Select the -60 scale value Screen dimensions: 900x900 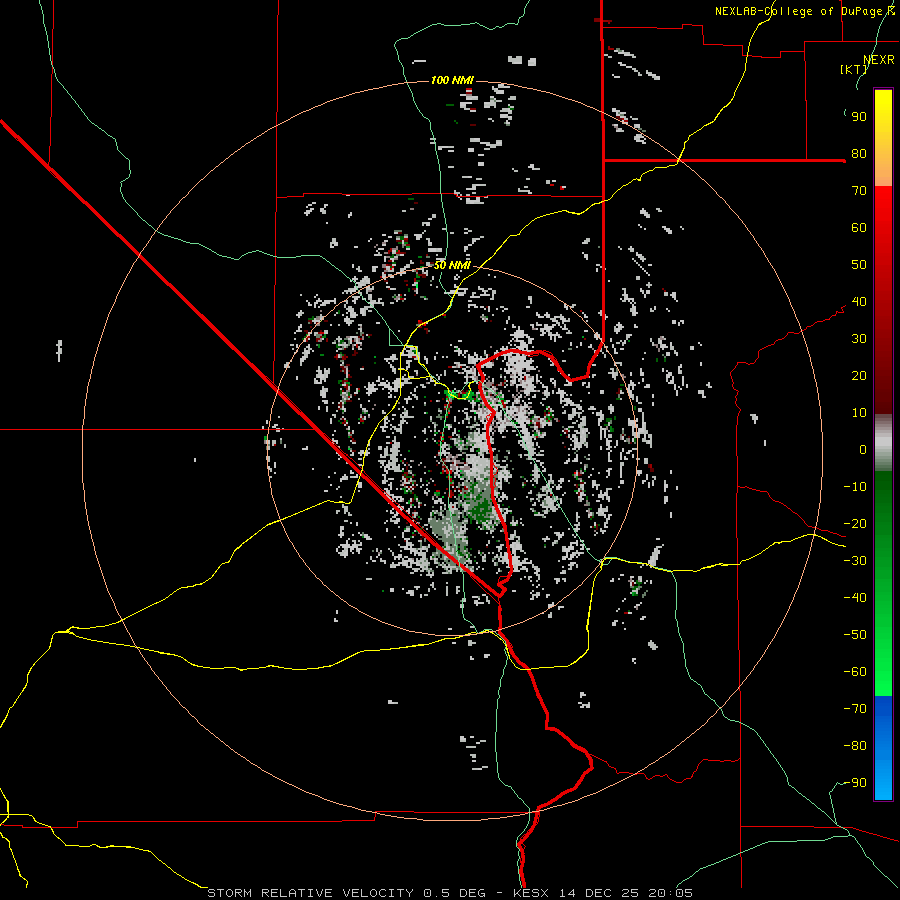click(855, 672)
